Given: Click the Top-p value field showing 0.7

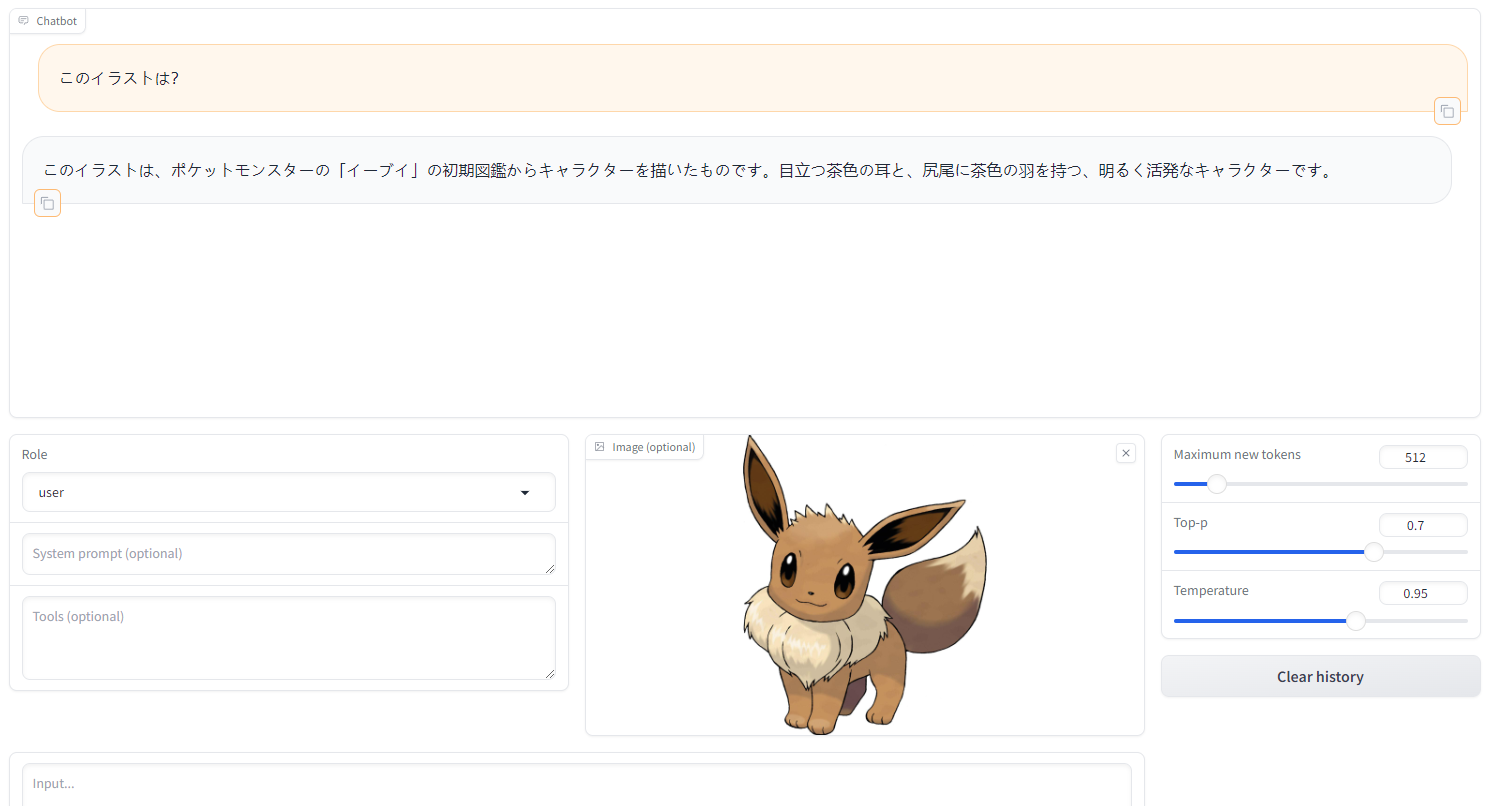Looking at the screenshot, I should (1423, 524).
